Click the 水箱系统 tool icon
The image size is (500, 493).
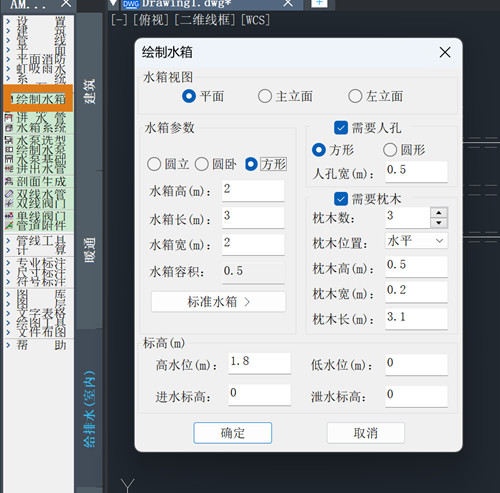click(9, 128)
